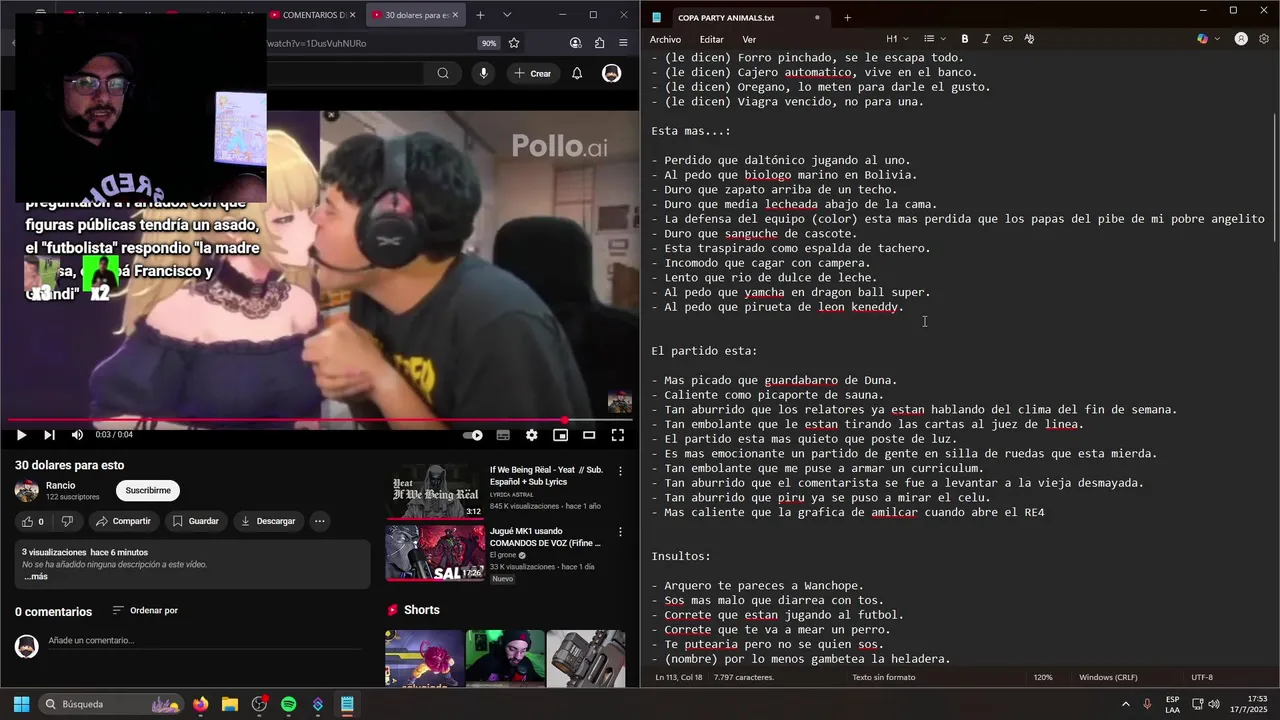Switch to COMENTARIOS browser tab
Screen dimensions: 1280x720
313,15
